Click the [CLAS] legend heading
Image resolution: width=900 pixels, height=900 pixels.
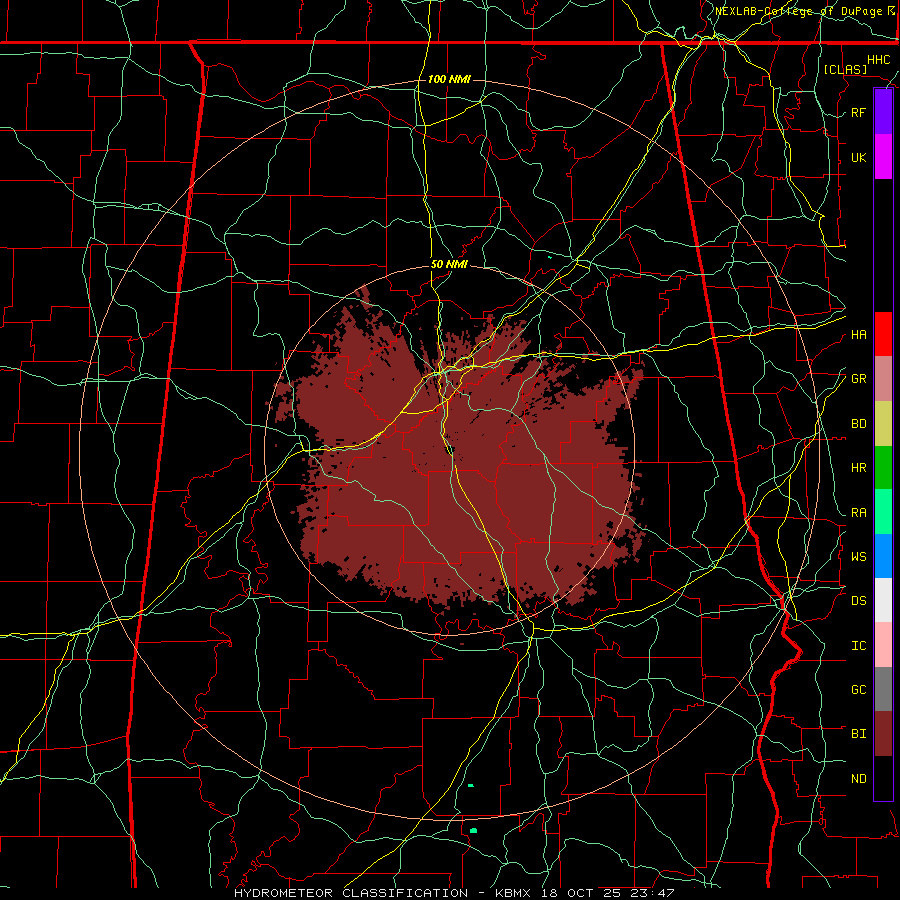(x=845, y=69)
